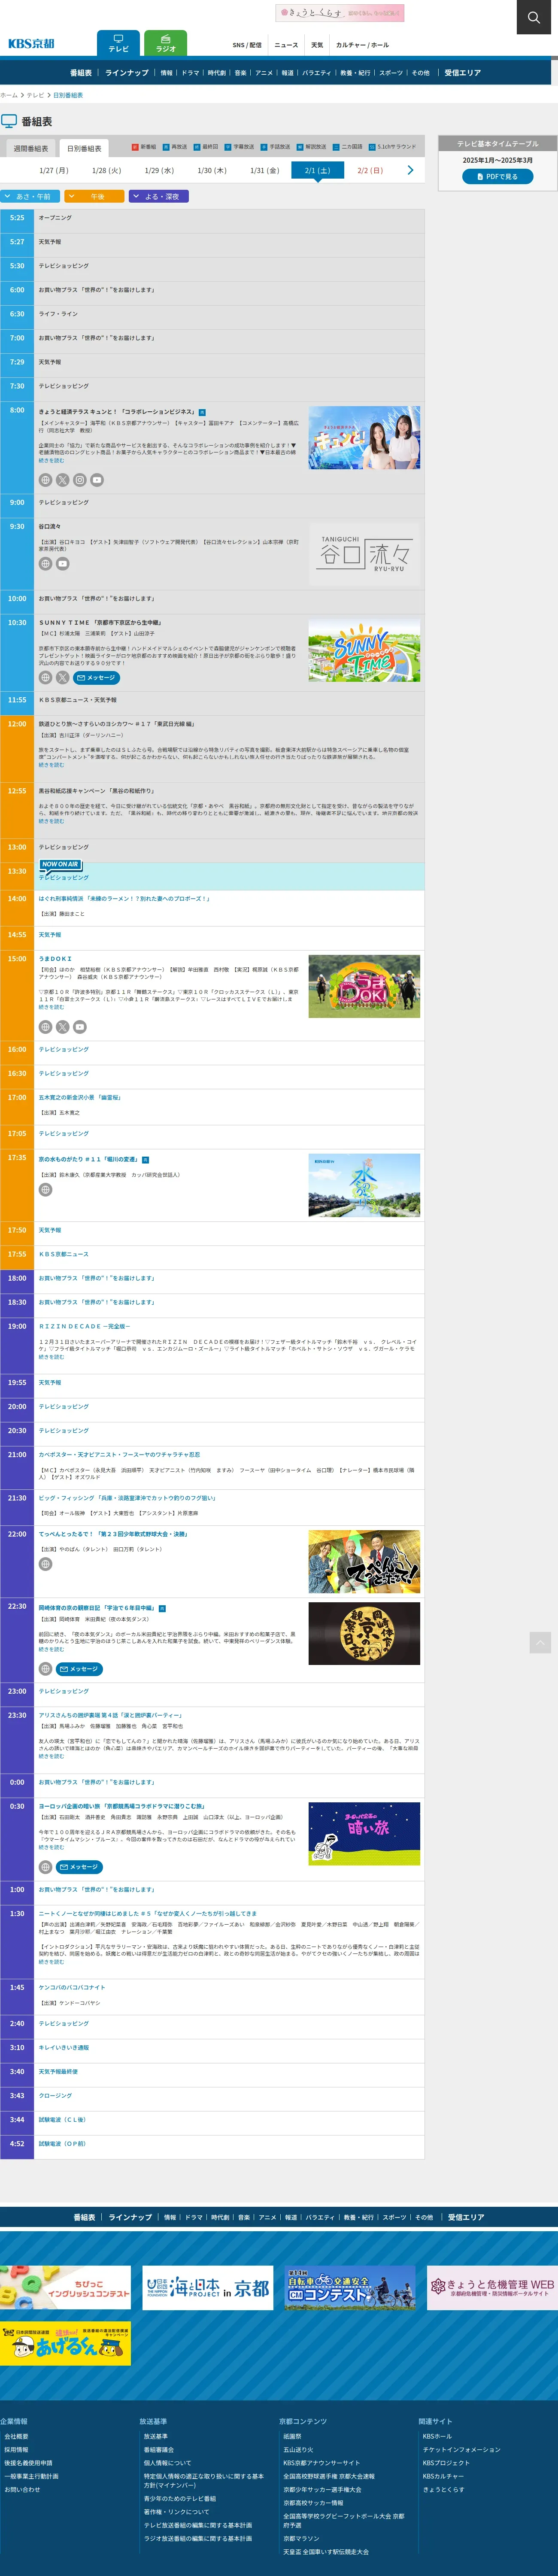Open ラインナップ in the top navigation bar
Image resolution: width=558 pixels, height=2576 pixels.
point(127,73)
